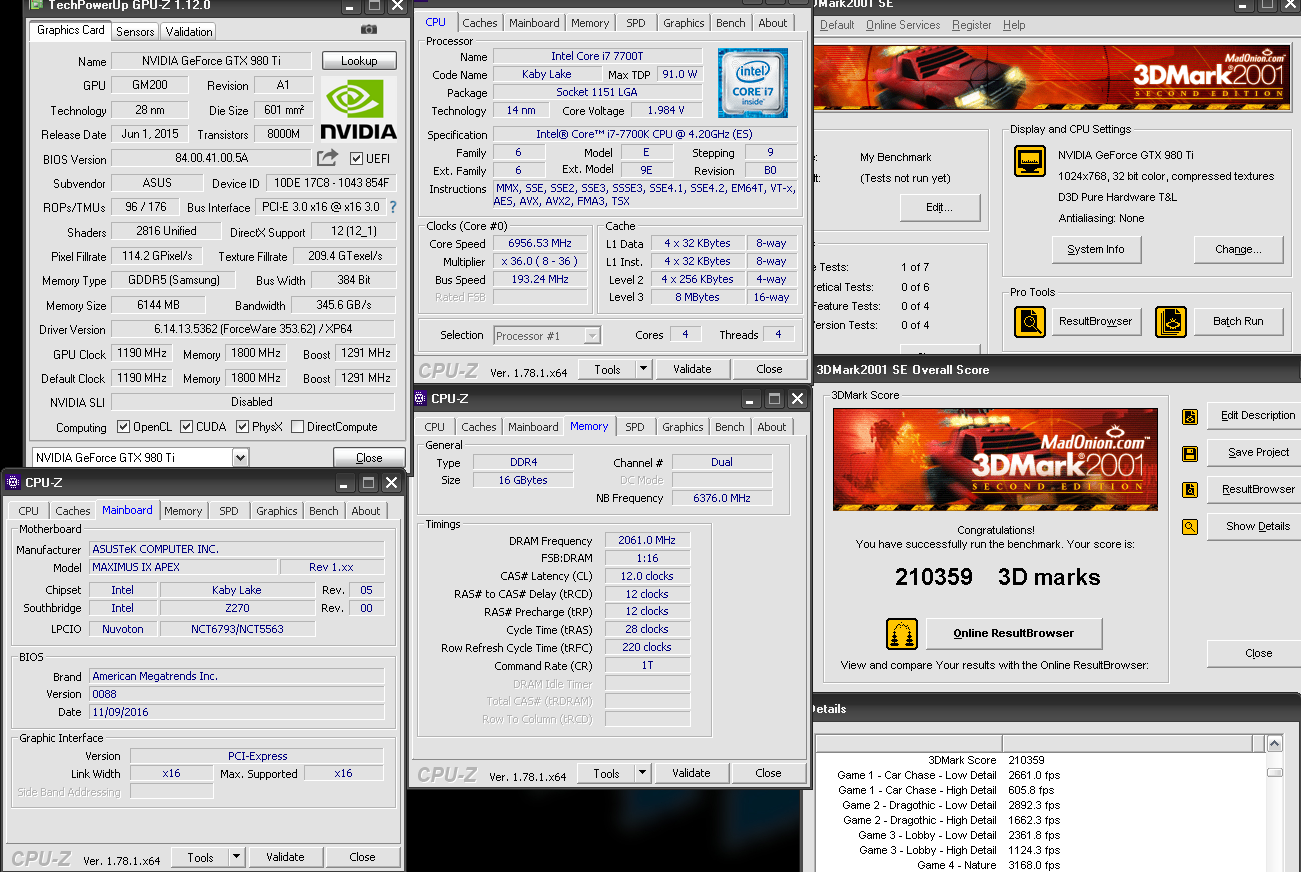Image resolution: width=1301 pixels, height=872 pixels.
Task: Click the magnifier icon beside Show Details
Action: (x=1190, y=526)
